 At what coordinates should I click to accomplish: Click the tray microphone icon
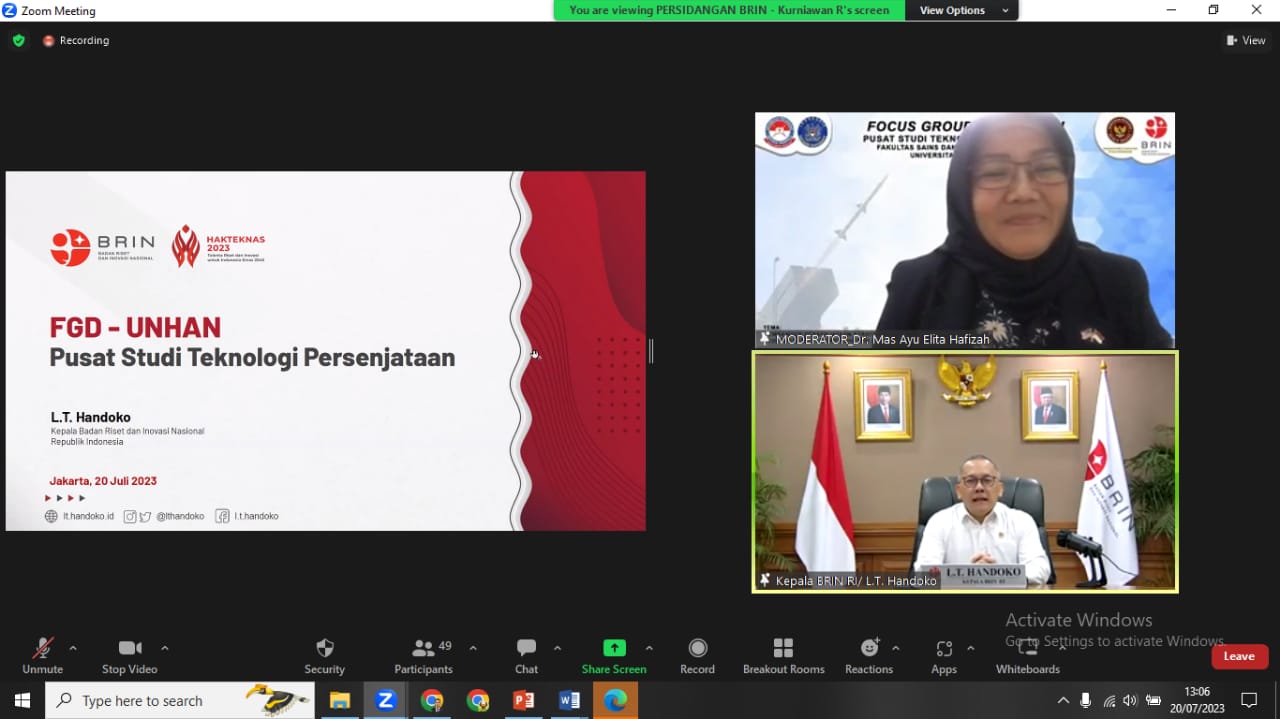[x=1086, y=700]
